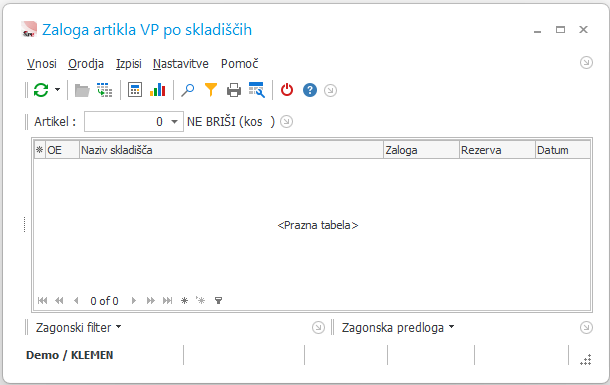Screen dimensions: 610x385
Task: Sort by Naziv skladišča column header
Action: coord(231,150)
